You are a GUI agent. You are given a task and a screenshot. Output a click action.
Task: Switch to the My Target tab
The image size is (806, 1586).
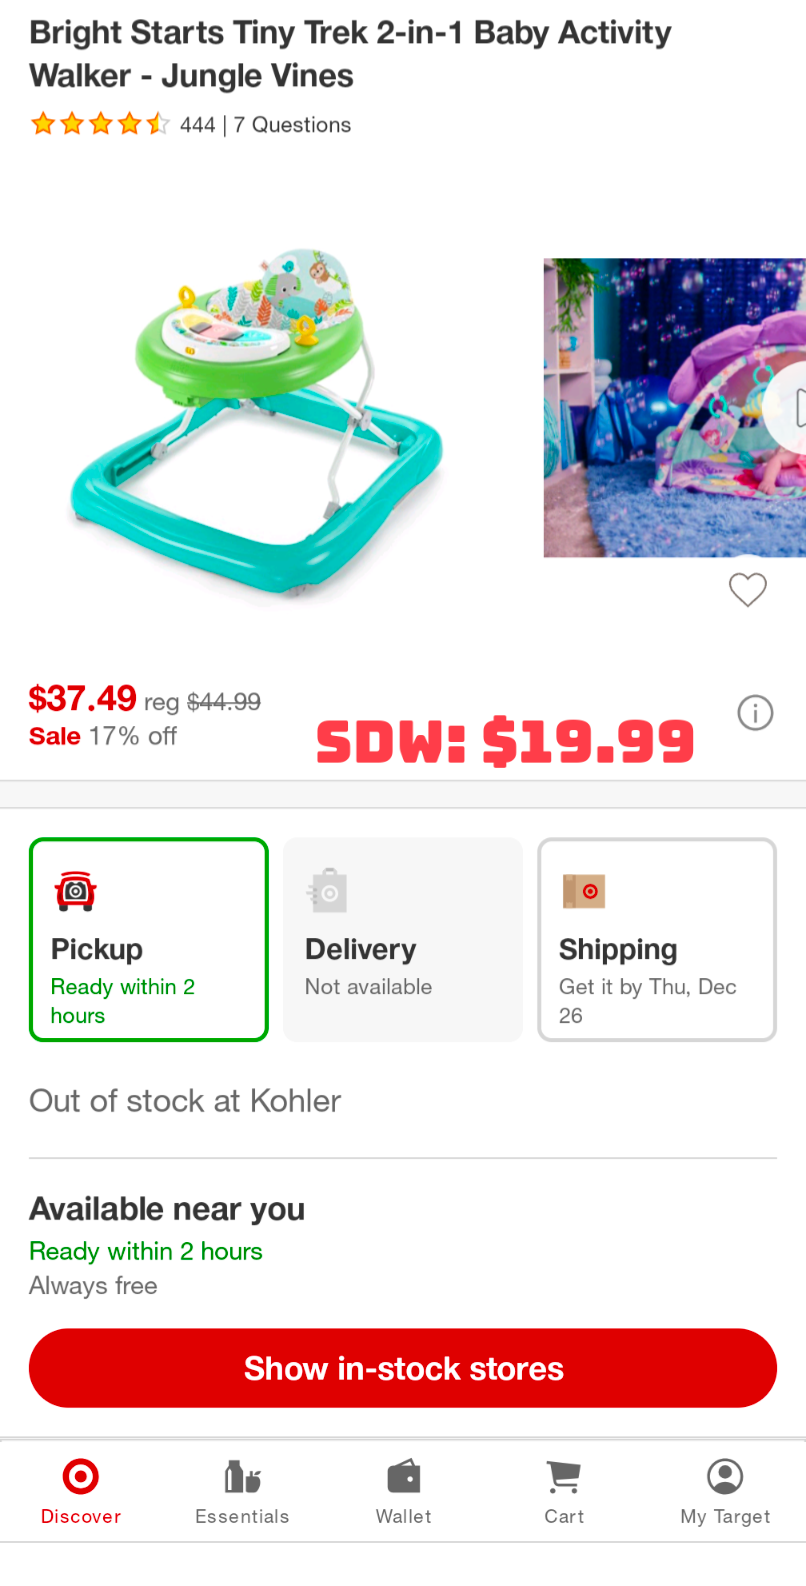point(725,1490)
